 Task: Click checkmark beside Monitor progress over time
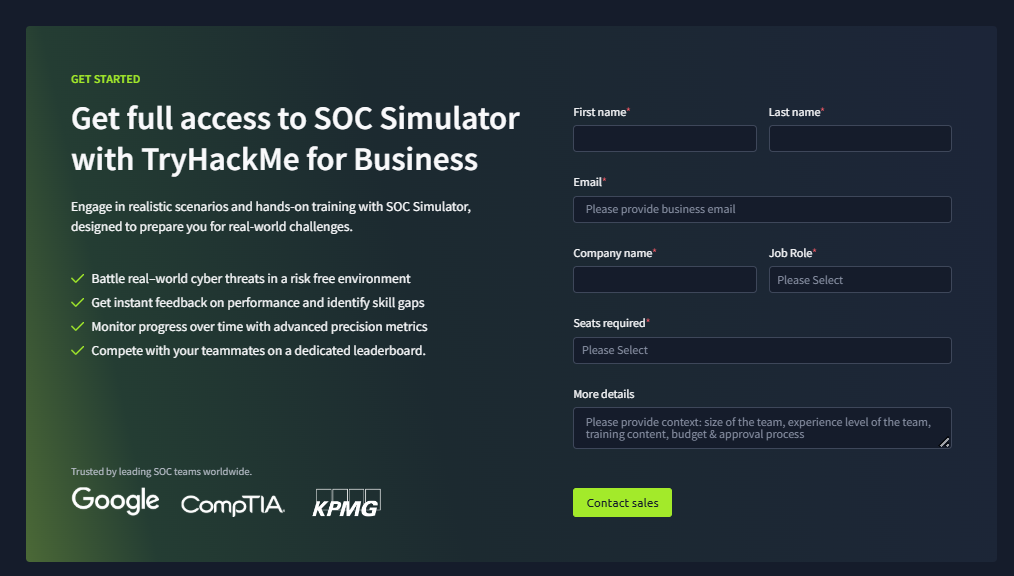78,326
